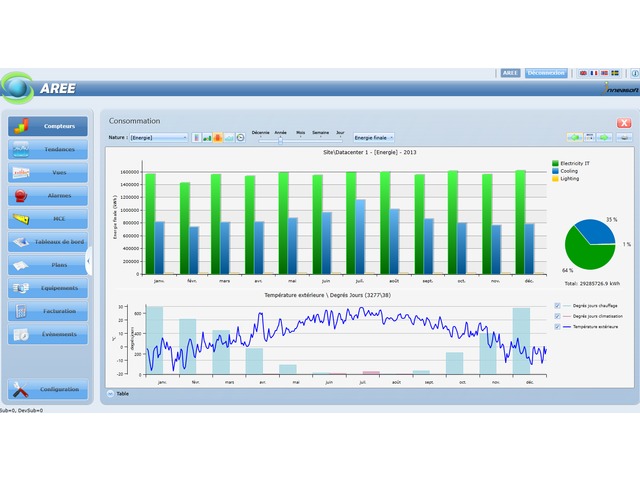
Task: Toggle Degrés jours climatisation checkbox
Action: click(557, 316)
